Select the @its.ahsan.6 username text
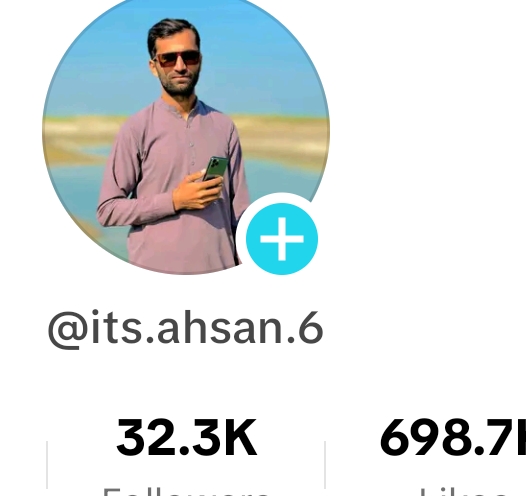 click(x=186, y=329)
